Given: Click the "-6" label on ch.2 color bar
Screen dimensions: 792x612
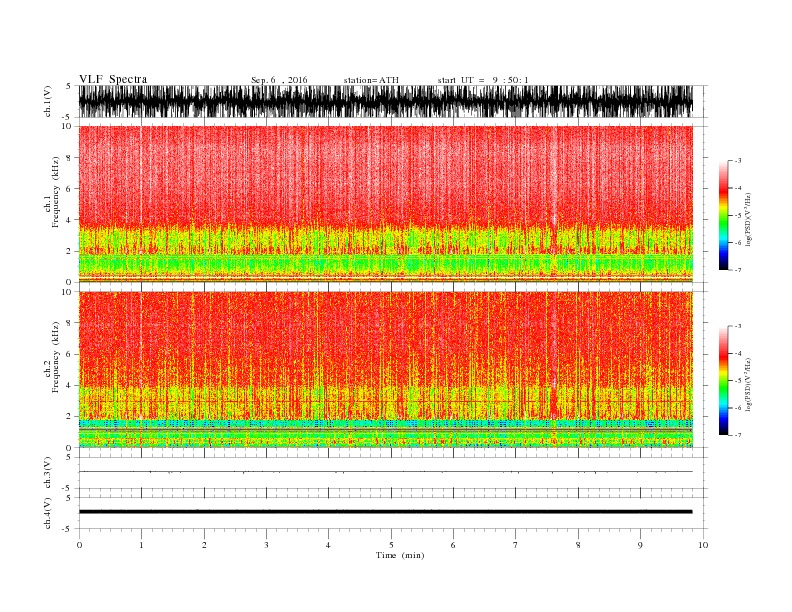Looking at the screenshot, I should click(x=738, y=408).
